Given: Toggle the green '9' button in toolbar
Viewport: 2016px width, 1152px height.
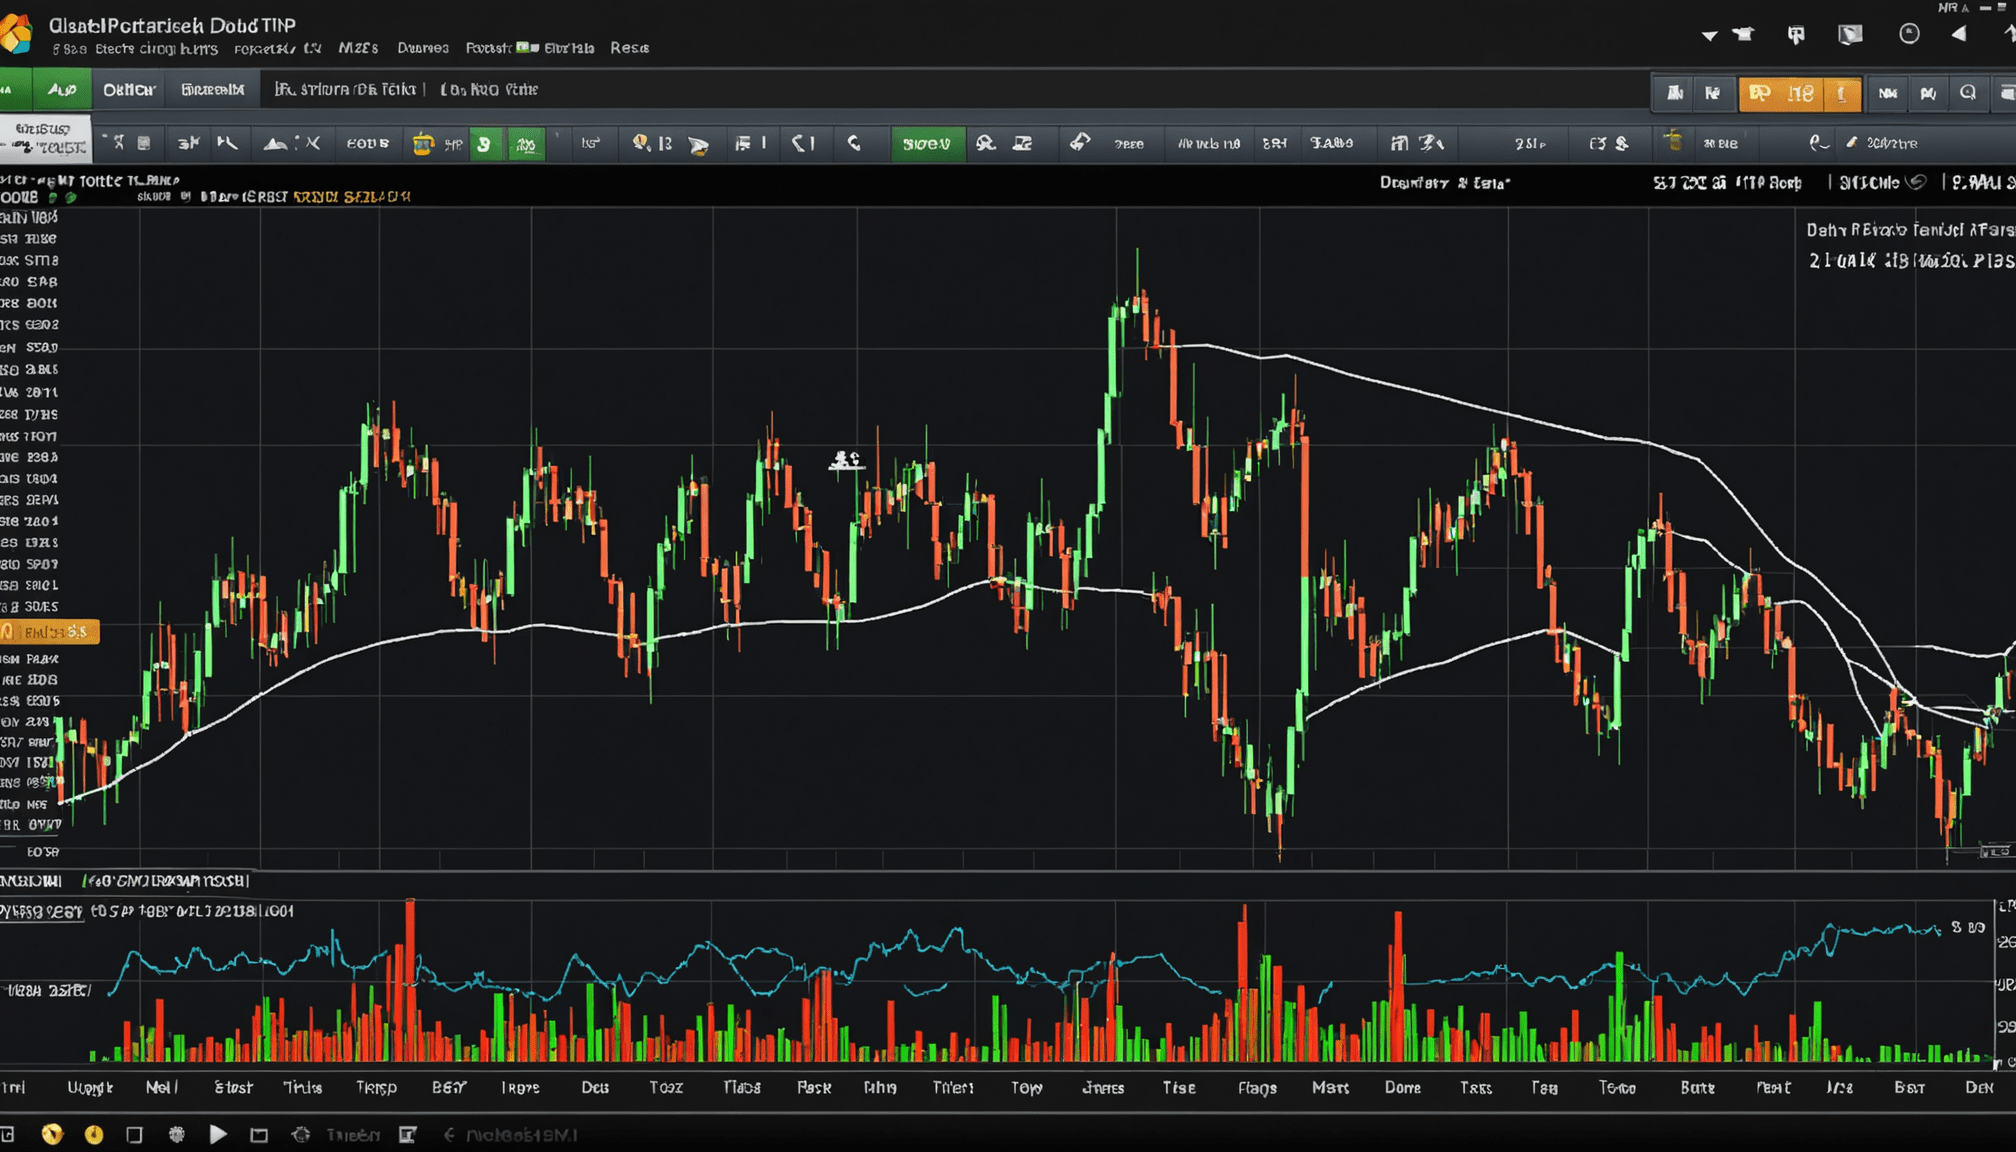Looking at the screenshot, I should [485, 144].
